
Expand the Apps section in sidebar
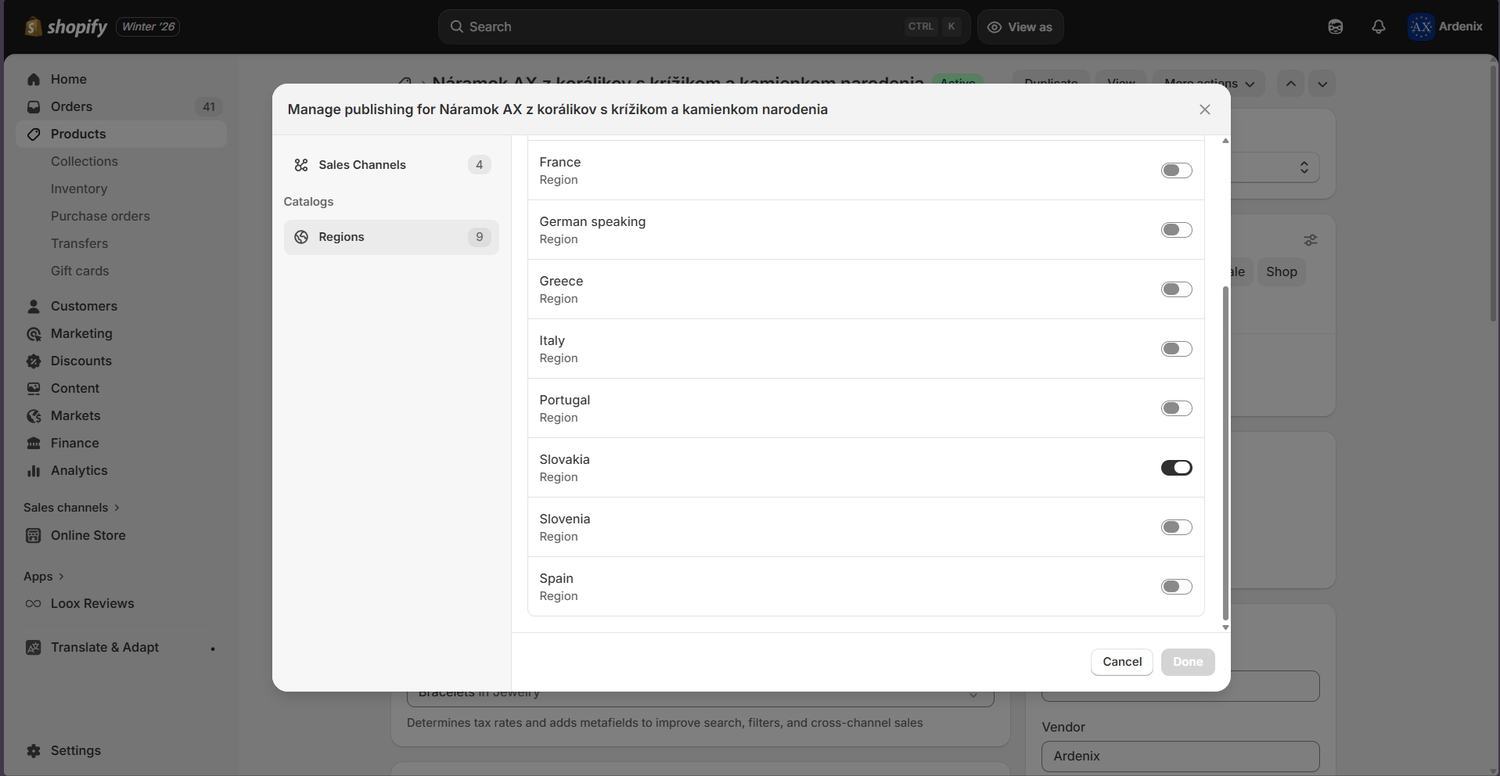[61, 577]
